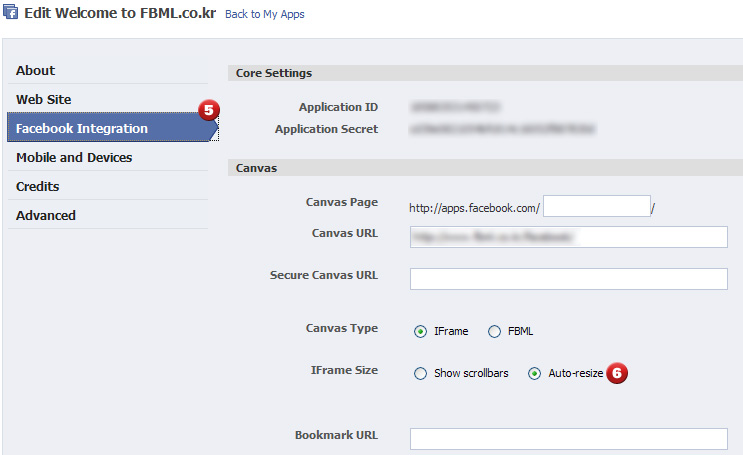Click the Canvas URL input field
This screenshot has width=743, height=455.
tap(569, 237)
